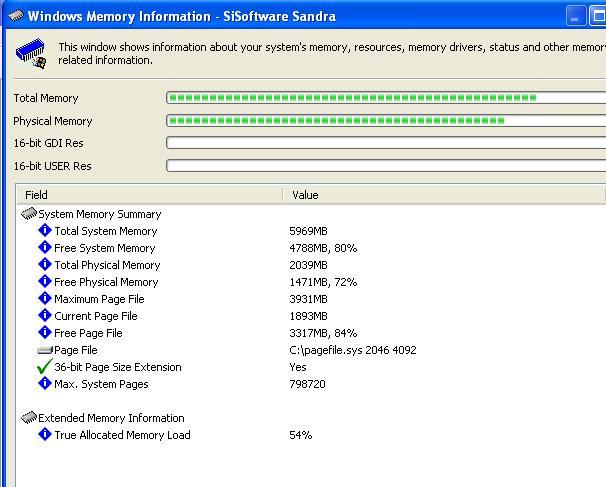
Task: Click info icon beside Current Page File
Action: click(45, 315)
